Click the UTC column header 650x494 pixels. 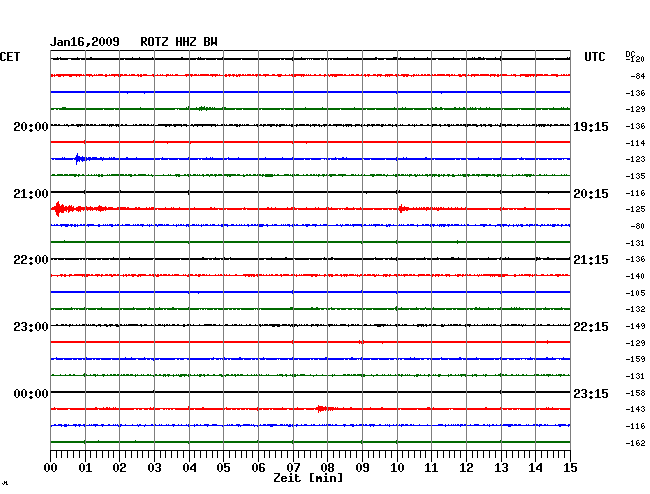(x=594, y=57)
